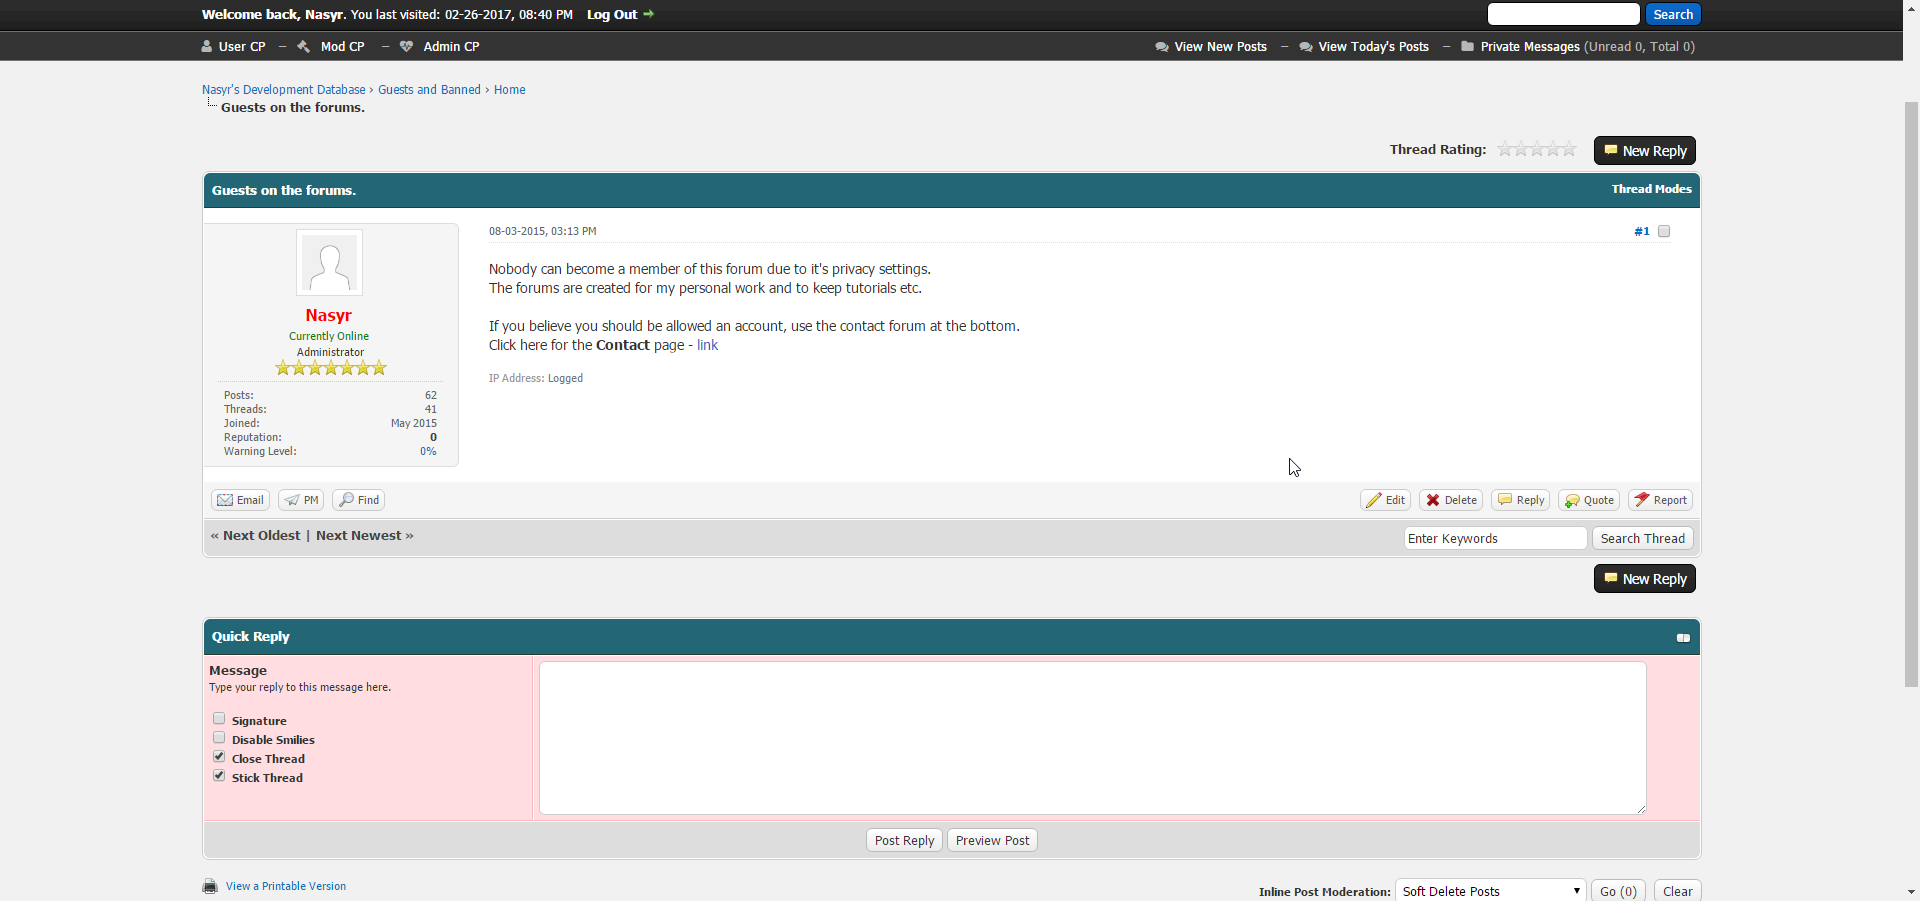Screen dimensions: 1920x901
Task: Enable the Signature checkbox
Action: tap(219, 719)
